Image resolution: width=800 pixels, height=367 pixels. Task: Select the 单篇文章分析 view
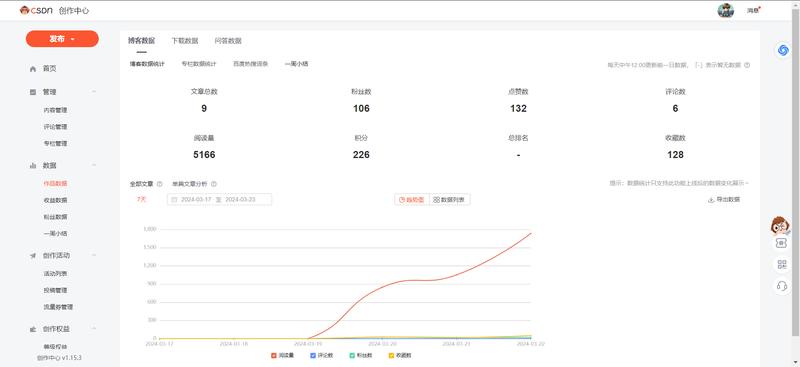tap(190, 184)
